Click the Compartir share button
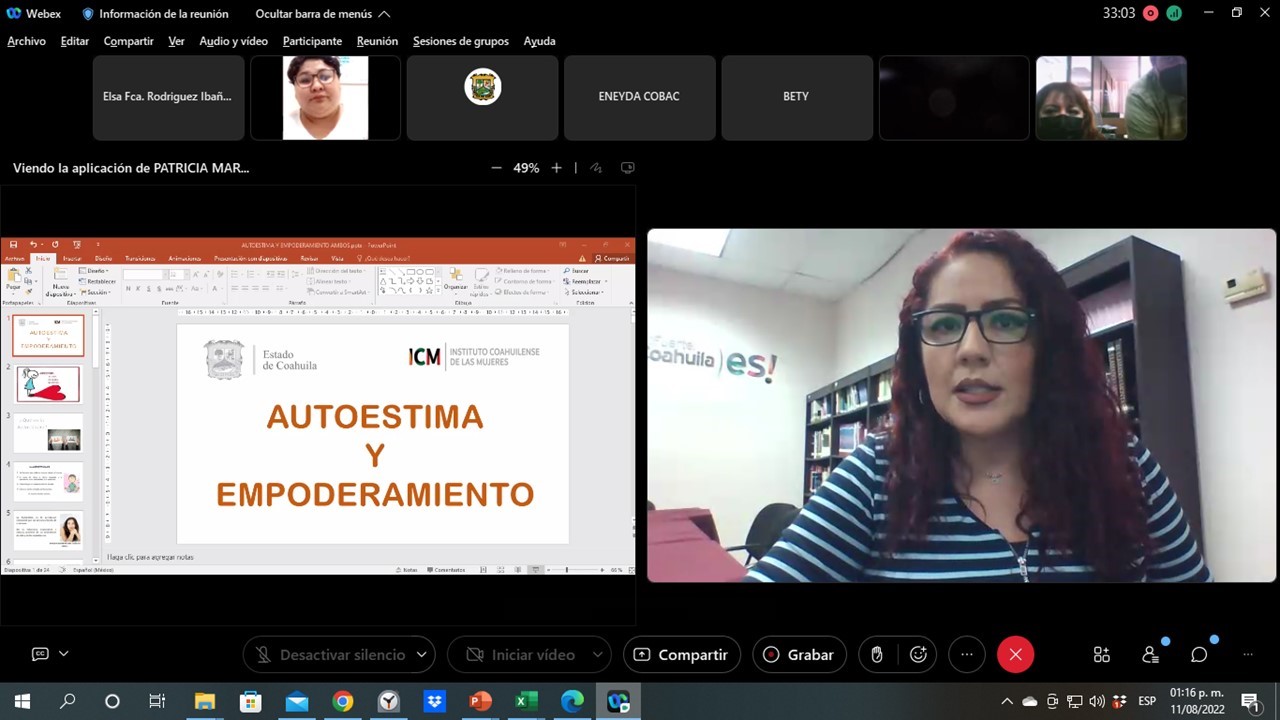The height and width of the screenshot is (720, 1280). (681, 655)
